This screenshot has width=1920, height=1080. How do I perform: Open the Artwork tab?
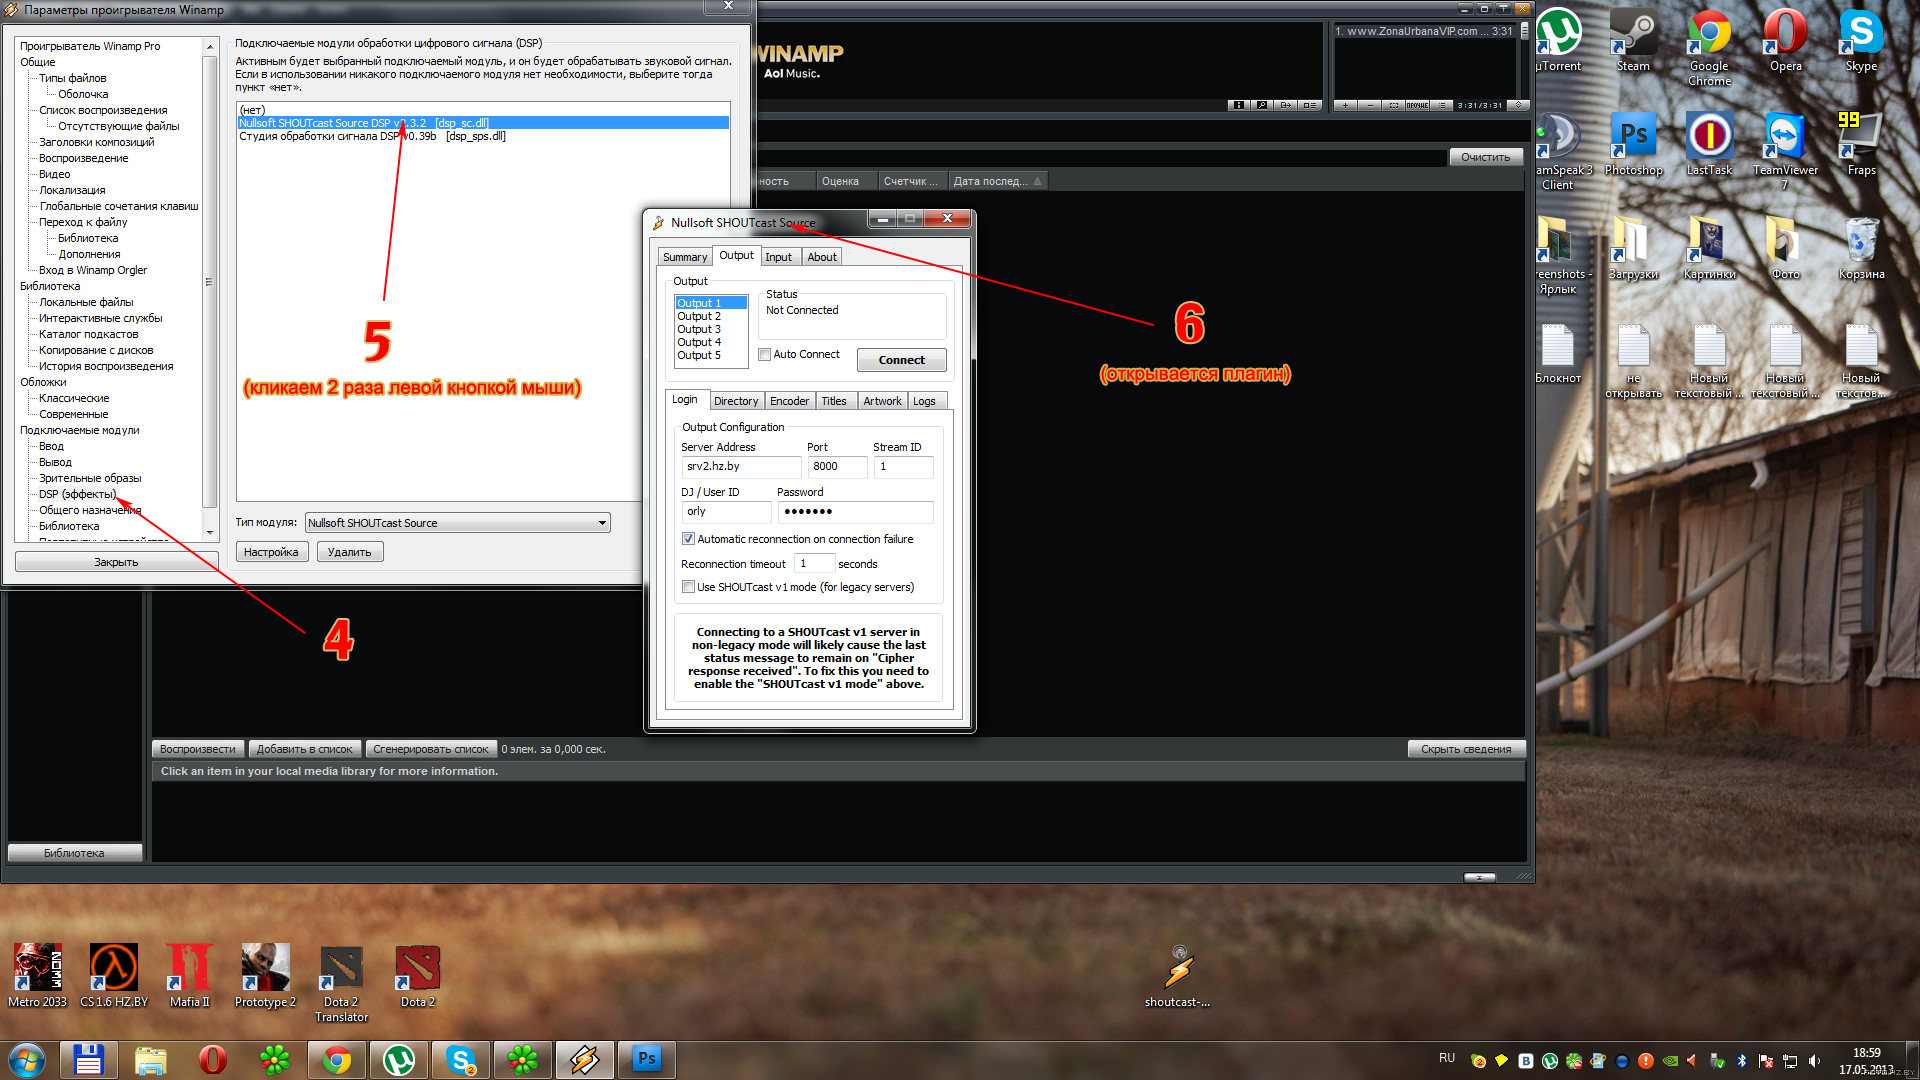pyautogui.click(x=882, y=401)
